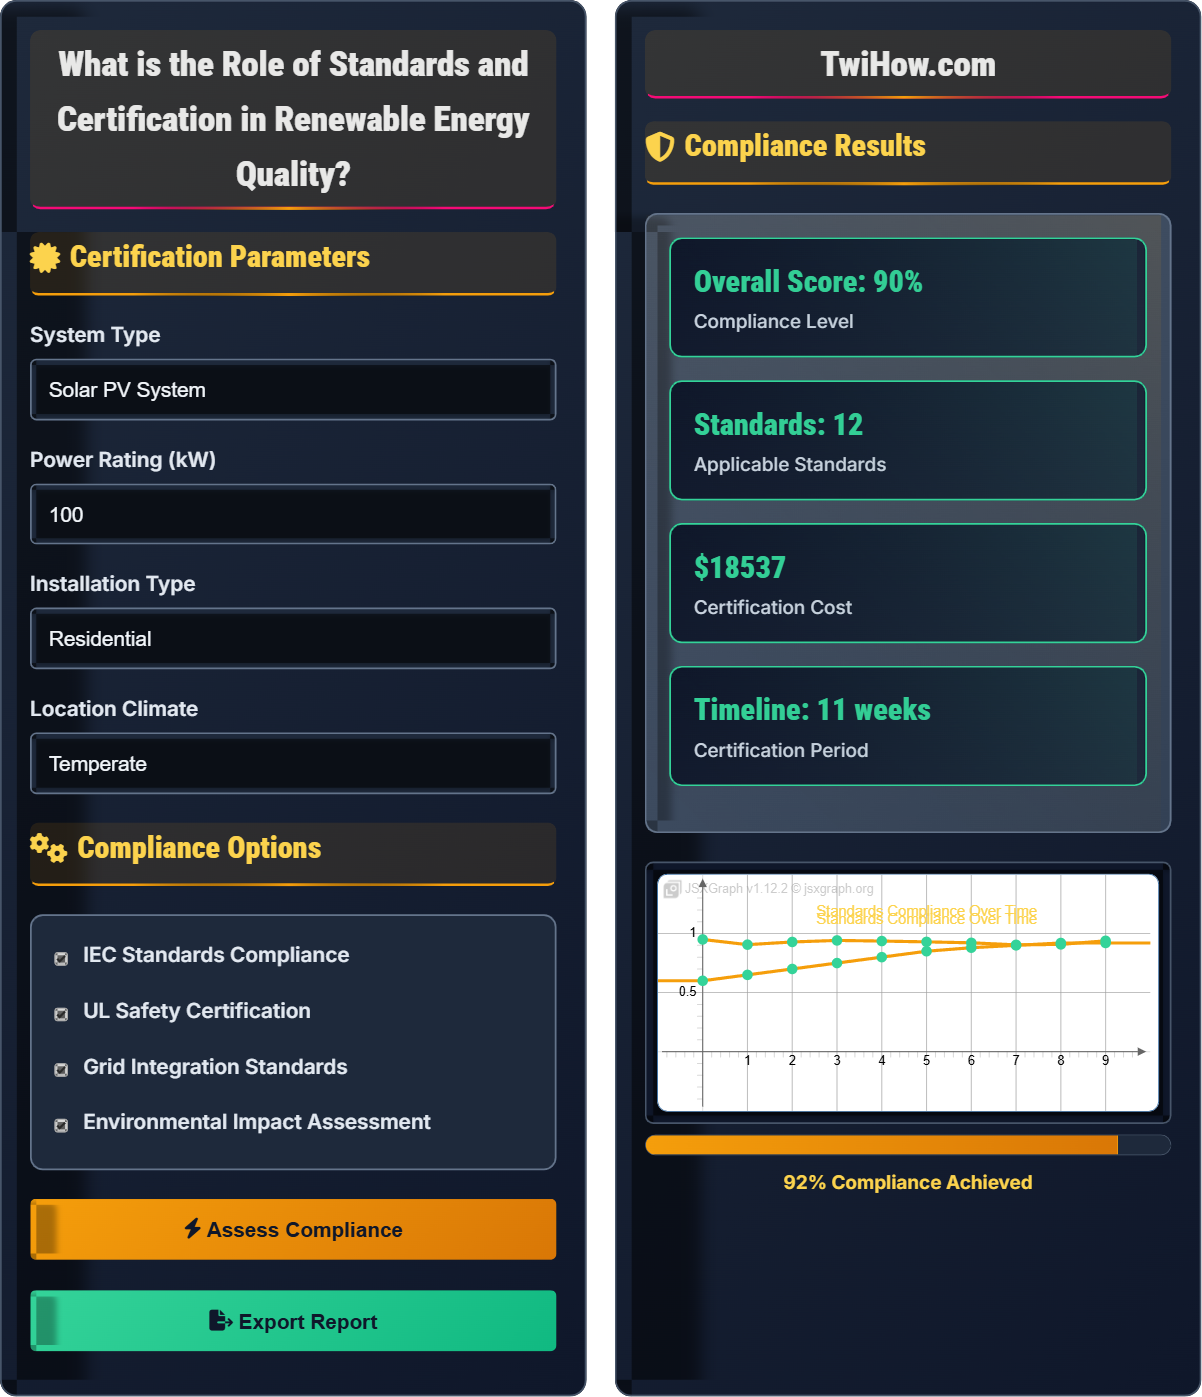Click x-axis tick label 9 in the chart
1202x1397 pixels.
pyautogui.click(x=1105, y=1061)
